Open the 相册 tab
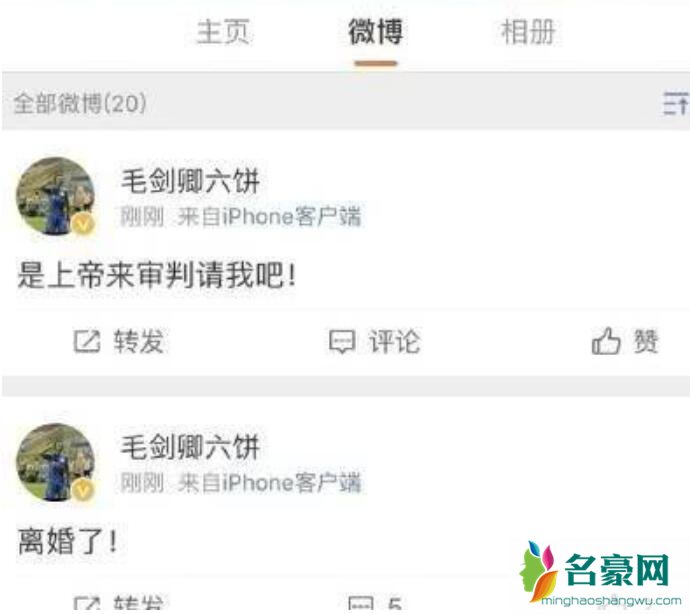 (x=528, y=32)
